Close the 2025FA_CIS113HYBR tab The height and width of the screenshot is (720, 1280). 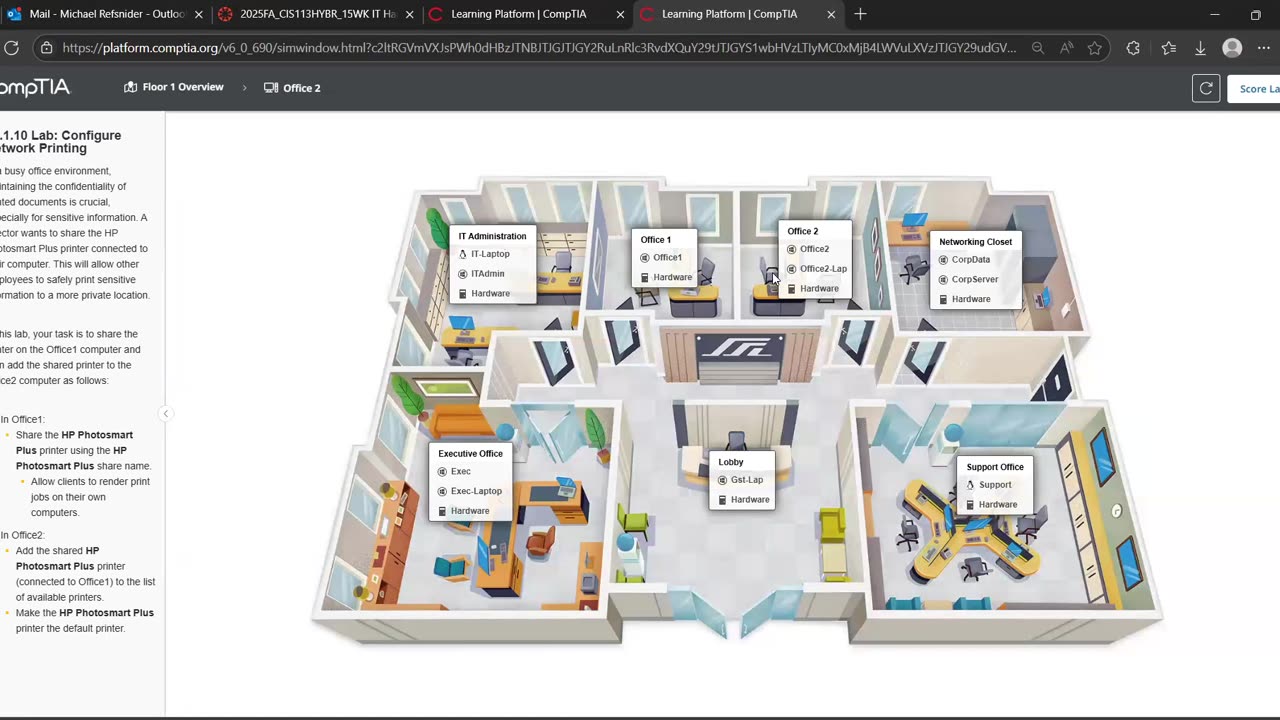click(409, 14)
